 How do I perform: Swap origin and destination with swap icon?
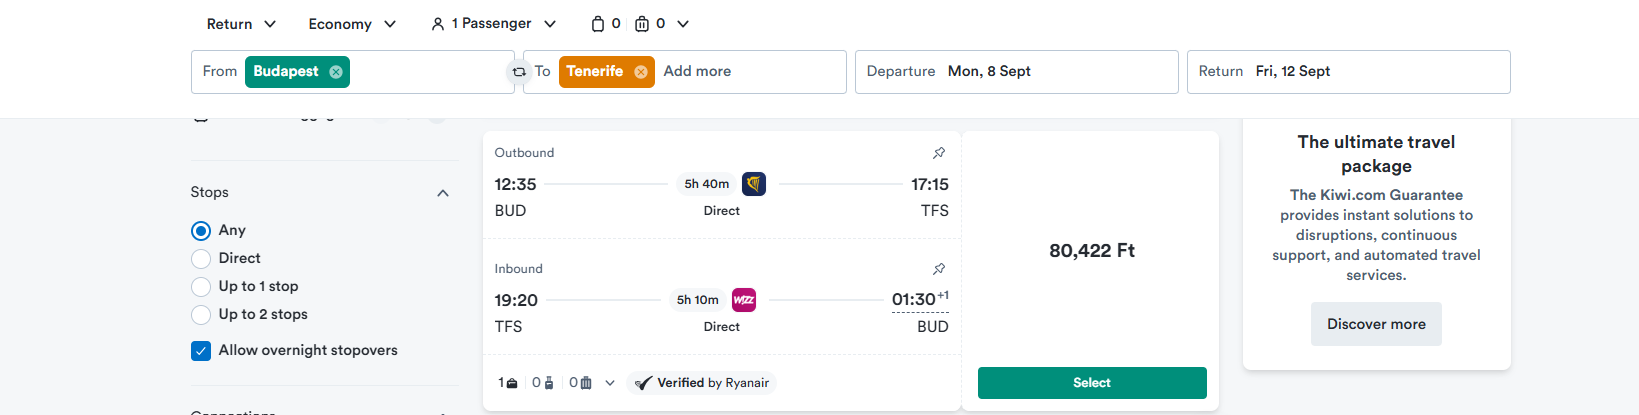point(519,72)
